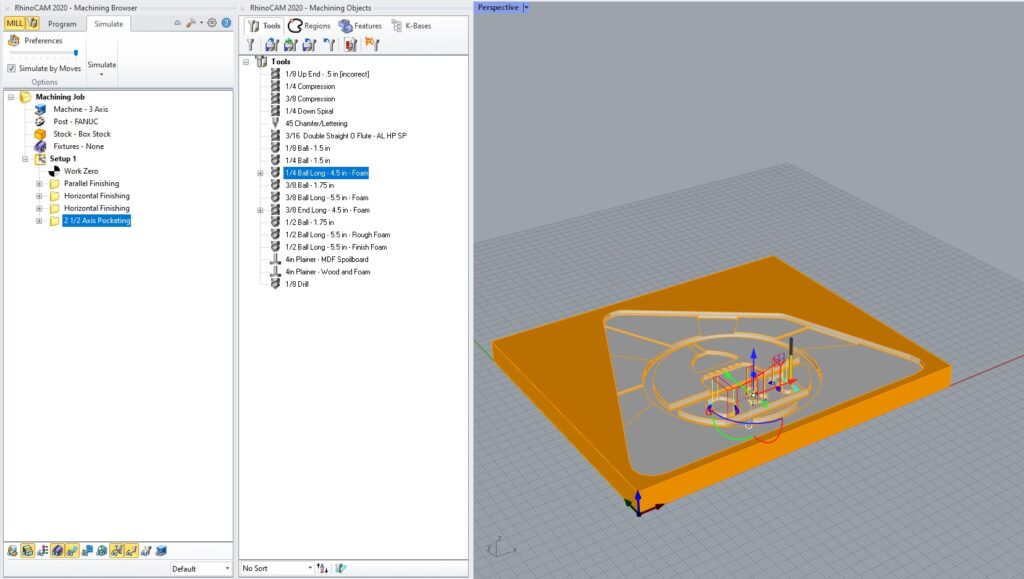Select the 1/8 Up End - .5 in tool

327,74
